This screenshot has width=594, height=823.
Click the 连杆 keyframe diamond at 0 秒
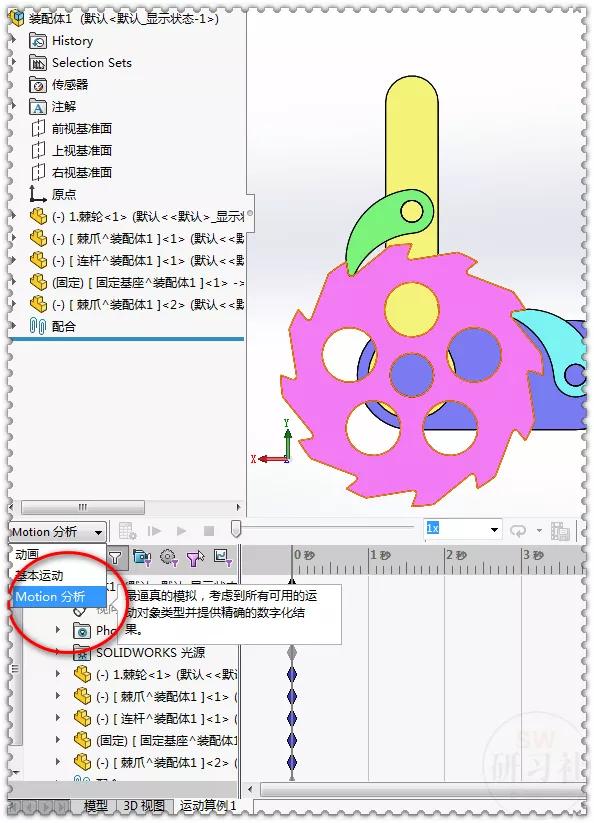(292, 719)
